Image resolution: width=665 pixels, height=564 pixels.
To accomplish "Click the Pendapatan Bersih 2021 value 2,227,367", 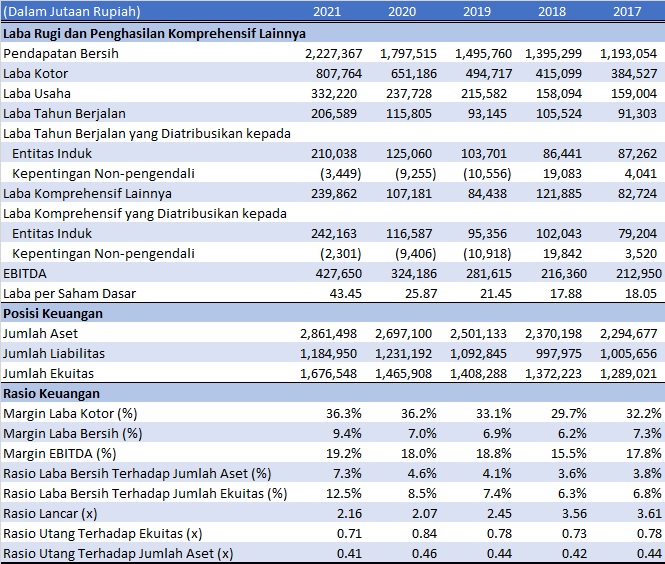I will tap(333, 53).
